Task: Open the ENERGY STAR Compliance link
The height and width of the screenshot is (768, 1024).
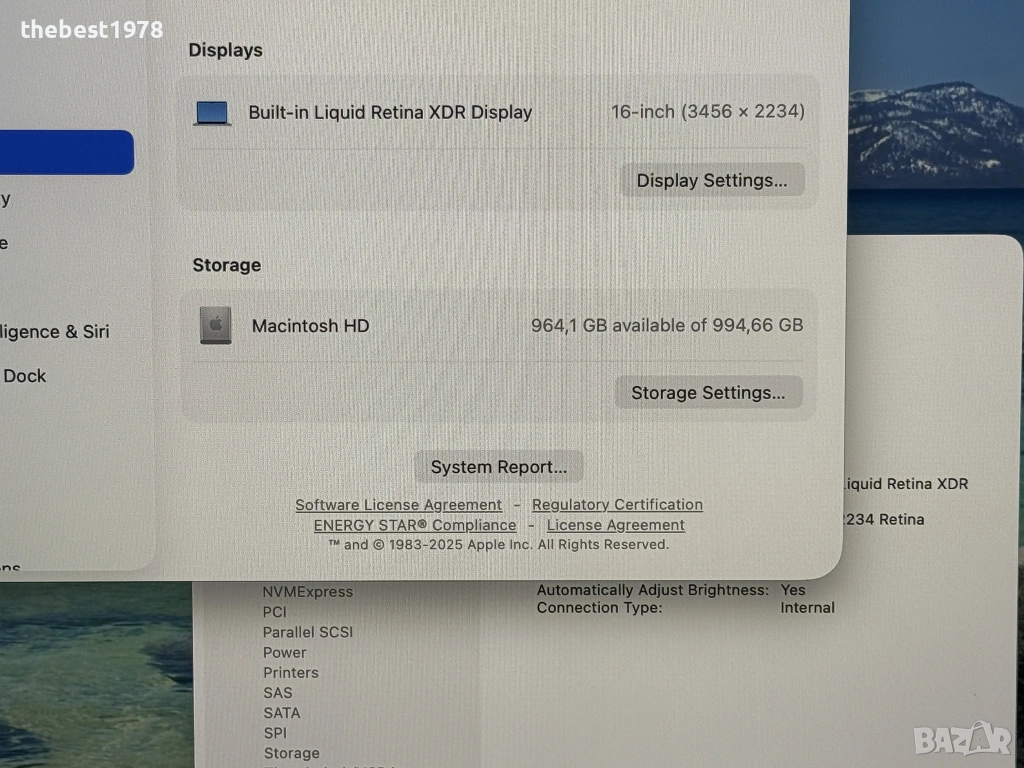Action: tap(415, 525)
